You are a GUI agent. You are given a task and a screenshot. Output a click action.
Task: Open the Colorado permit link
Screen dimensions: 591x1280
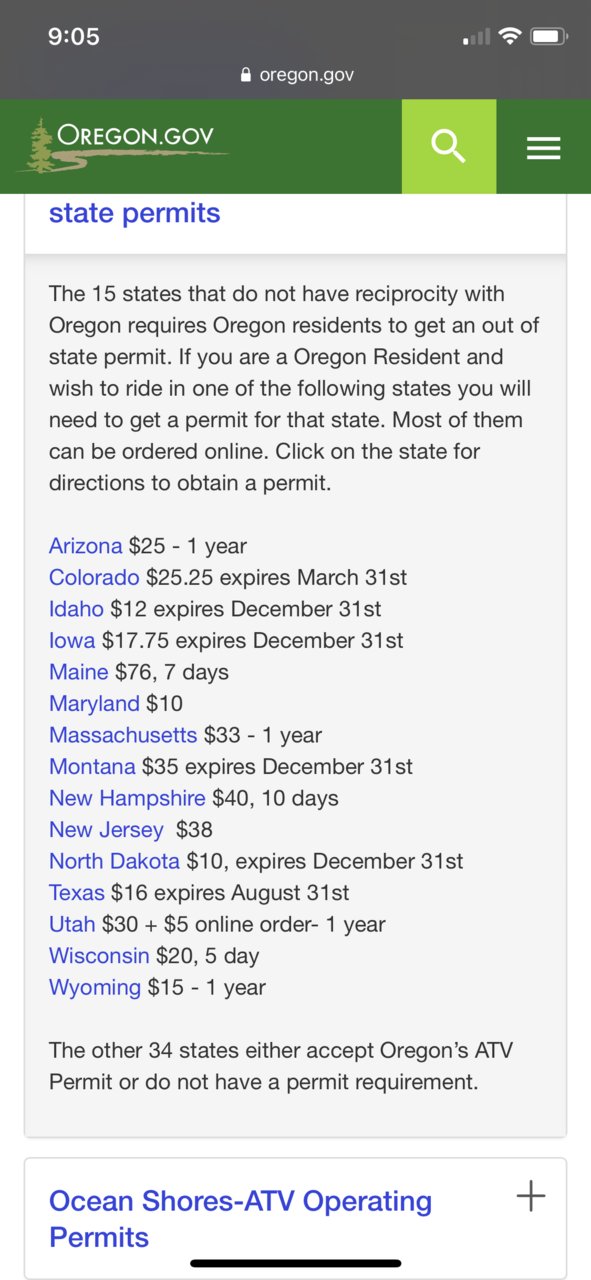click(94, 577)
